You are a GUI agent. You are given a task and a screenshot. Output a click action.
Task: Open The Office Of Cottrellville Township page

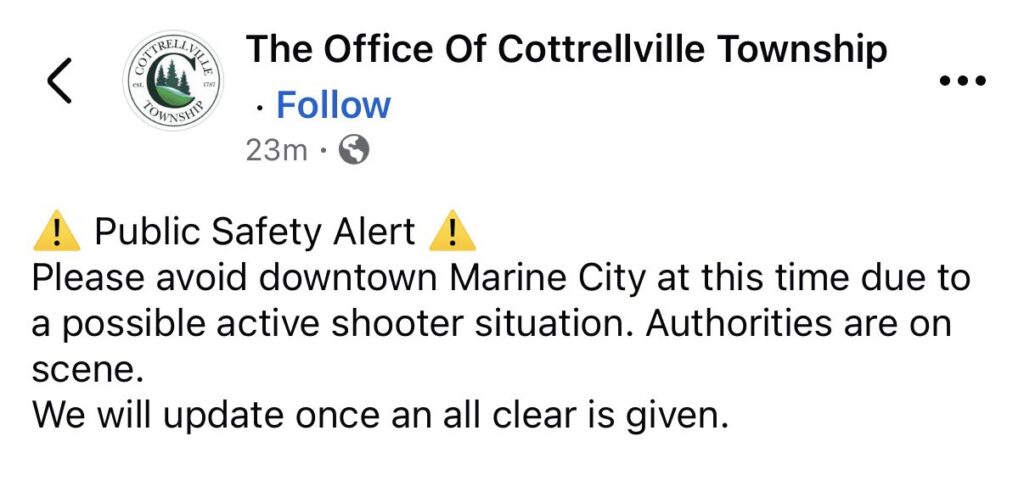point(566,49)
